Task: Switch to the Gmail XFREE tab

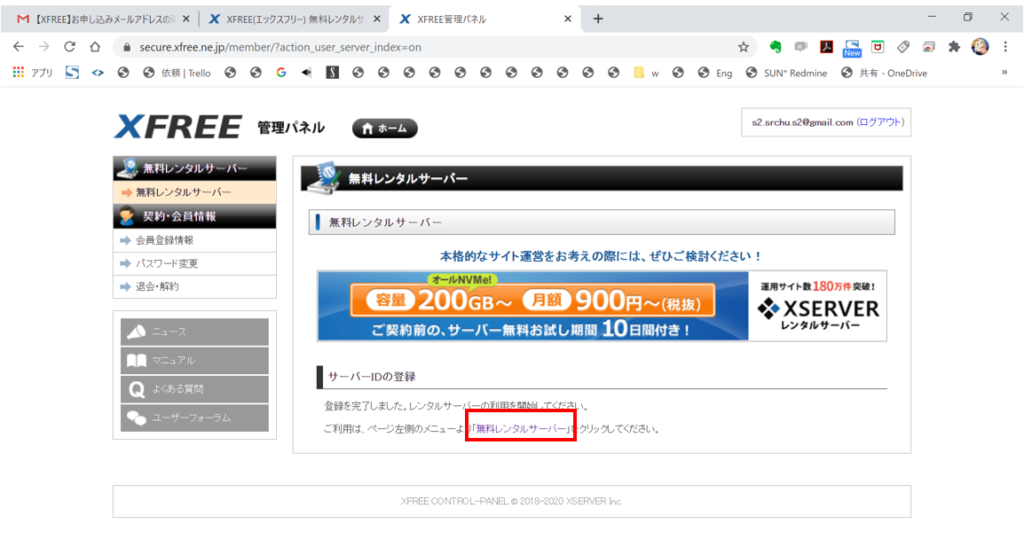Action: pos(98,18)
